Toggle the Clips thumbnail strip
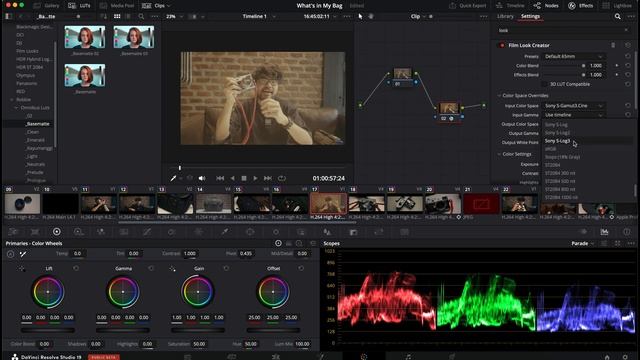640x360 pixels. click(153, 6)
